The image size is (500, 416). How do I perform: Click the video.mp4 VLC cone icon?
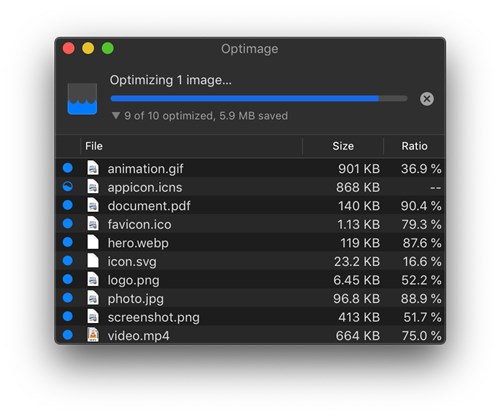(93, 335)
